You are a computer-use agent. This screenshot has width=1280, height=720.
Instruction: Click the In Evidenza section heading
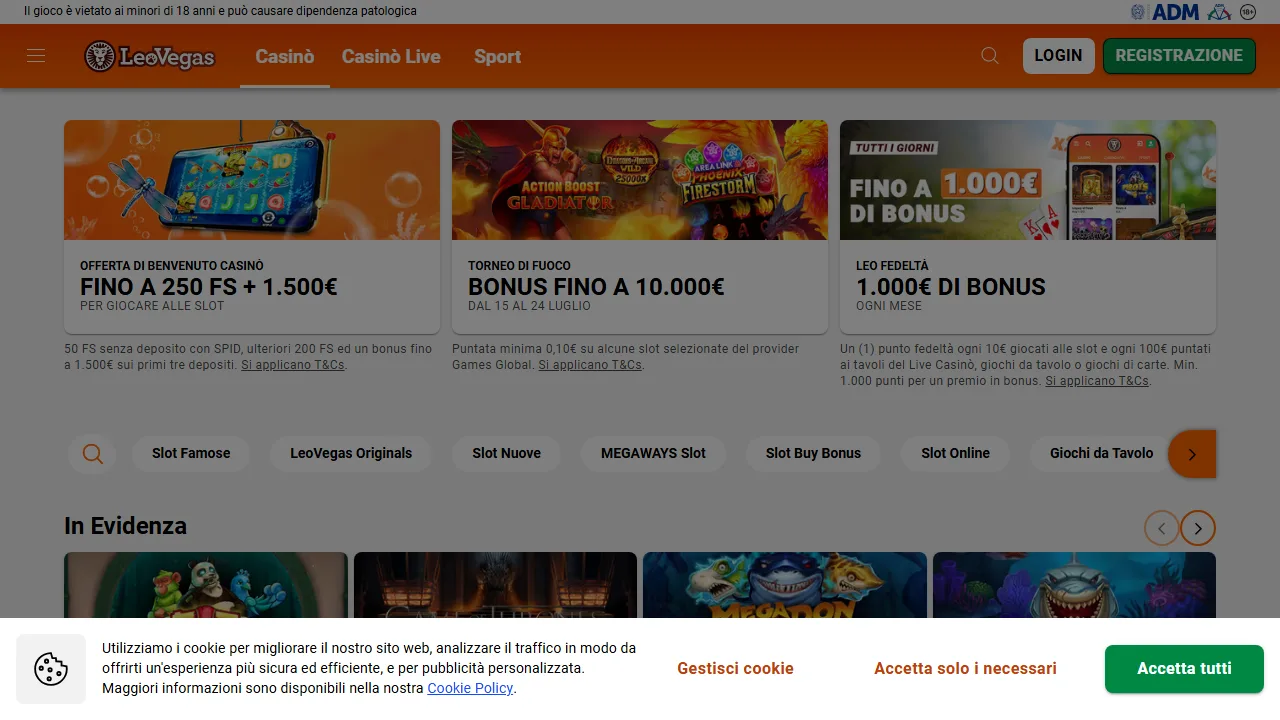click(125, 526)
